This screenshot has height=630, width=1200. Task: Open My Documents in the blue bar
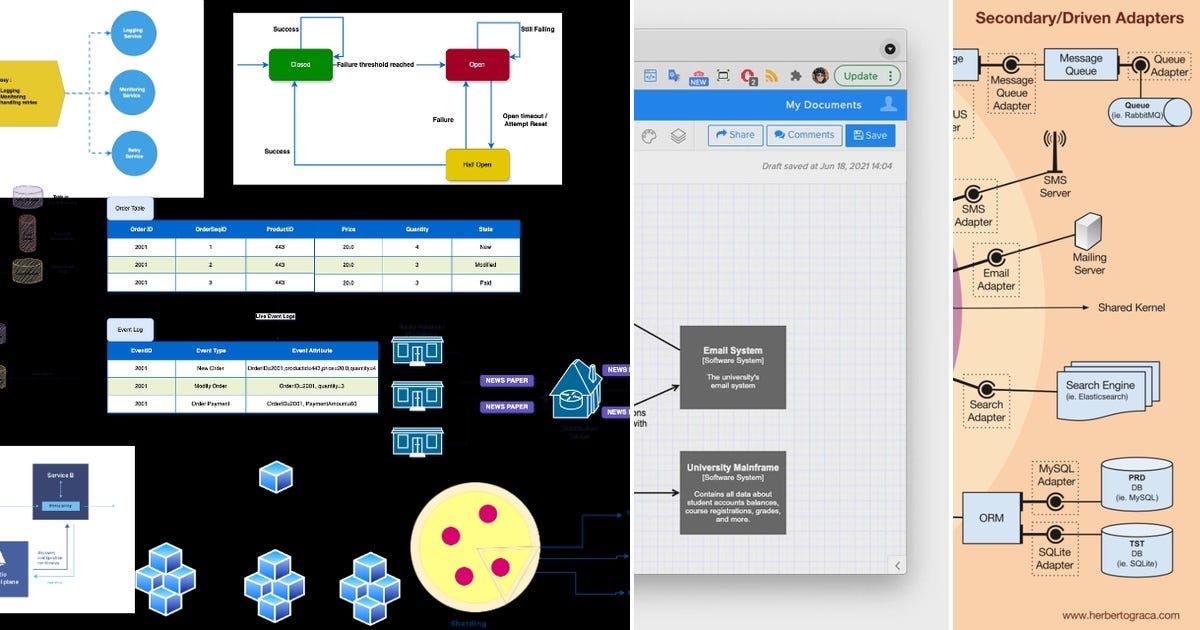[824, 104]
